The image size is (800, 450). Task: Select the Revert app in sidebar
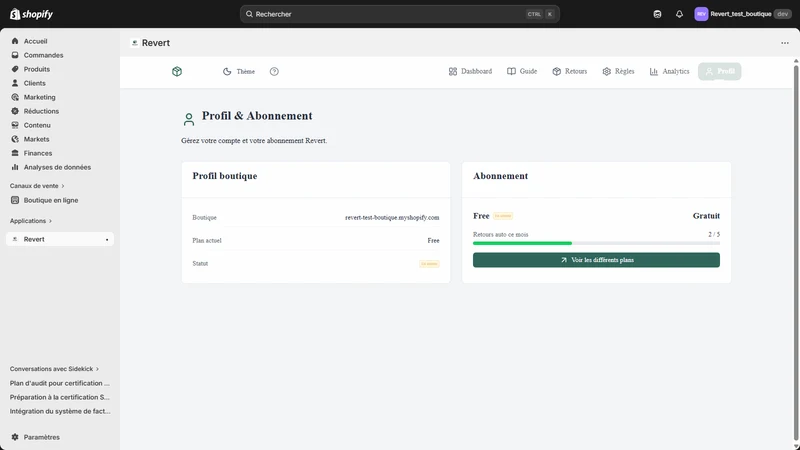click(60, 239)
